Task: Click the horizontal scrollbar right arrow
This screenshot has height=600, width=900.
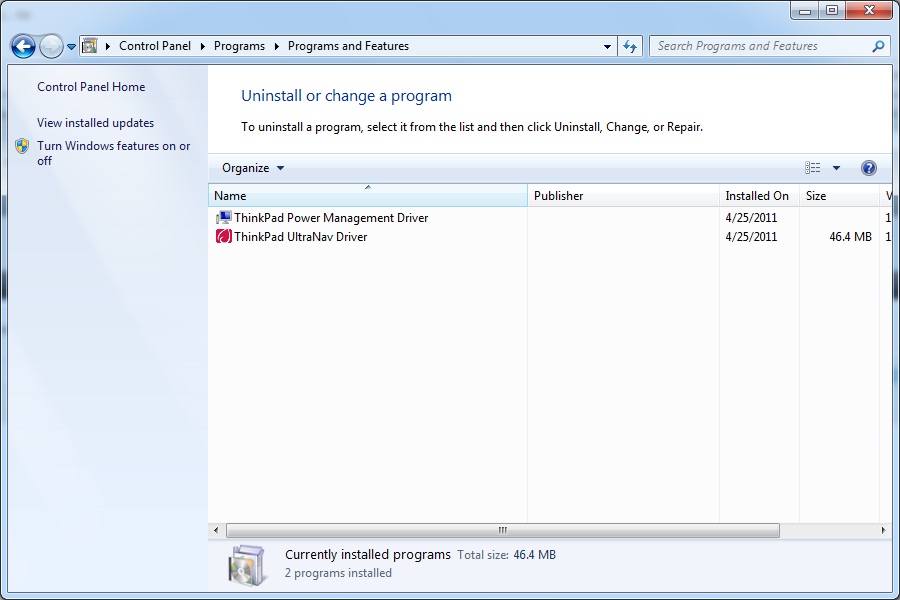Action: coord(883,530)
